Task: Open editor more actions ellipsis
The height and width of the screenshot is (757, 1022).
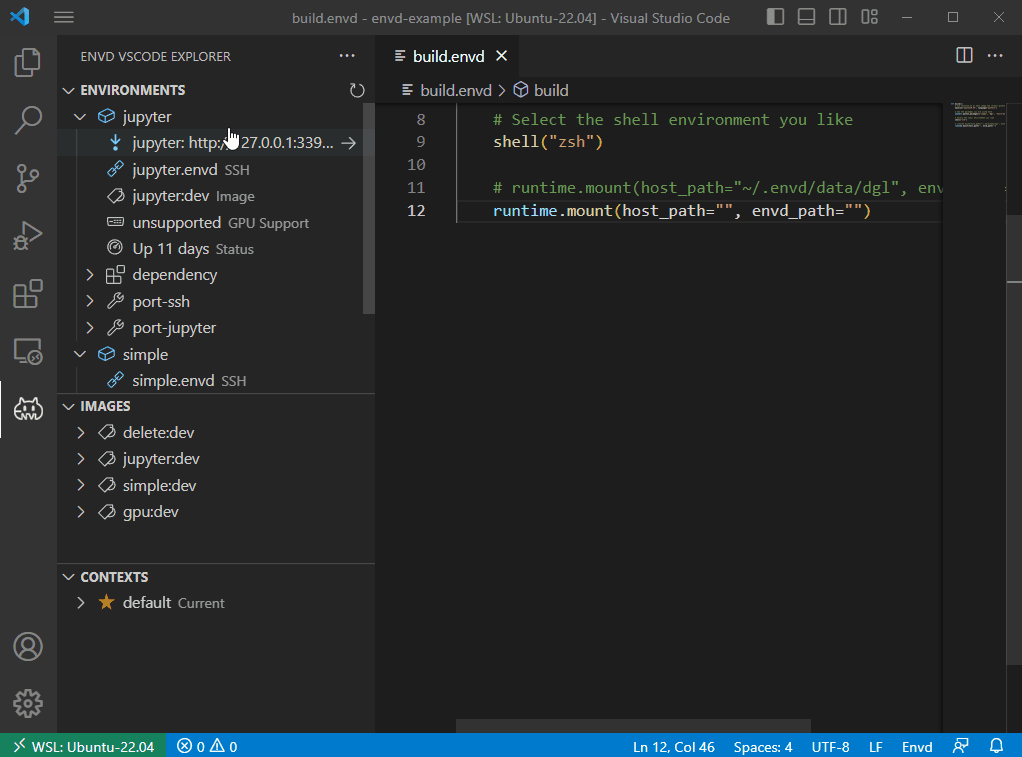Action: 995,55
